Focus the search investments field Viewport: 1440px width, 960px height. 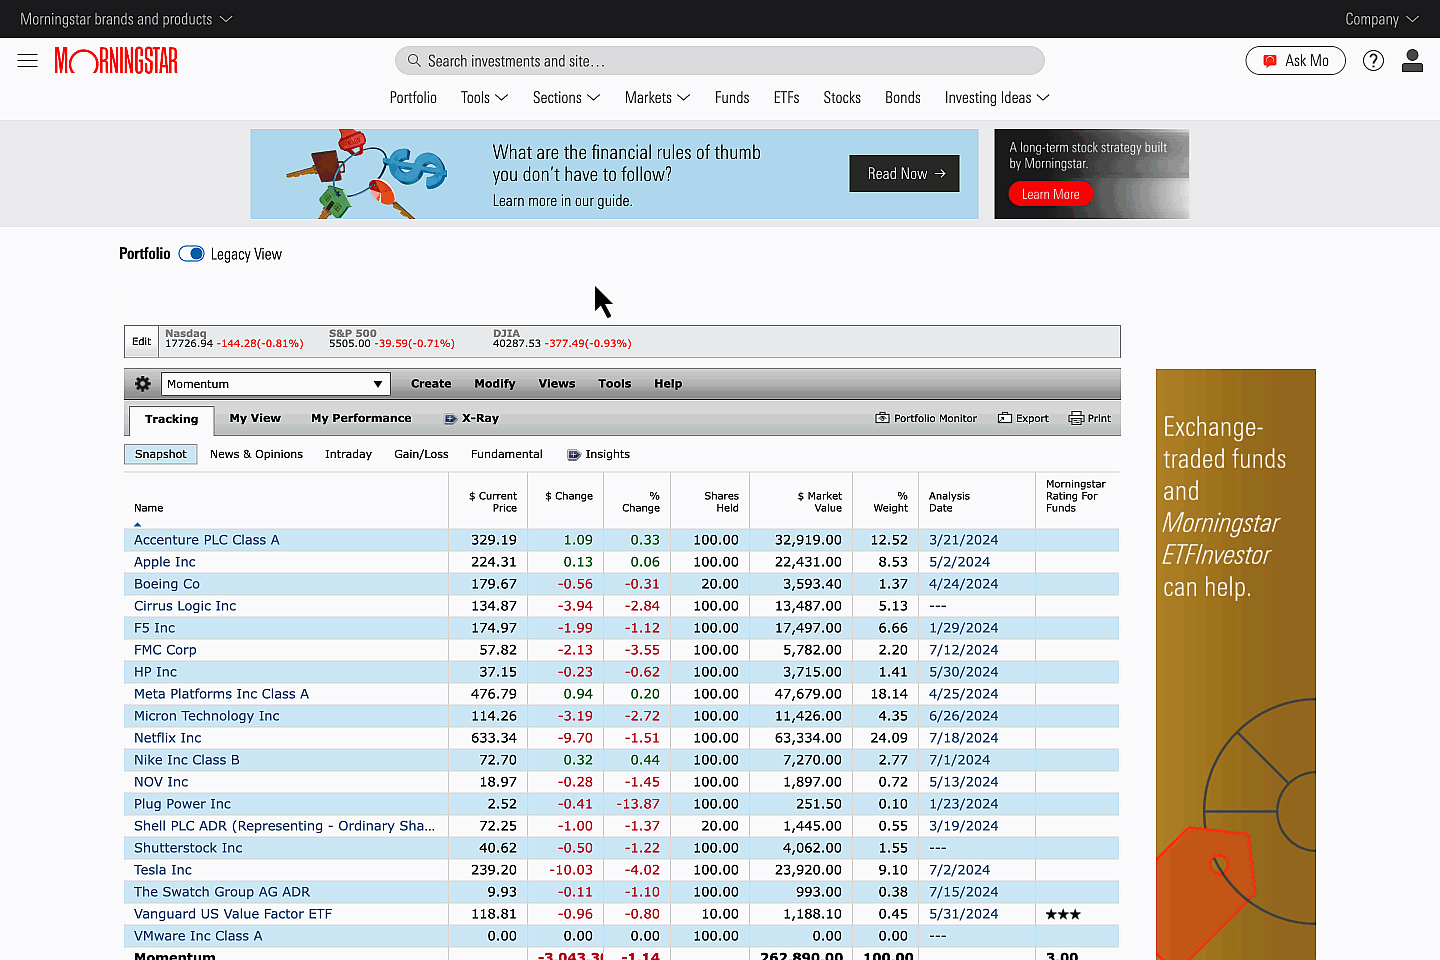[720, 61]
